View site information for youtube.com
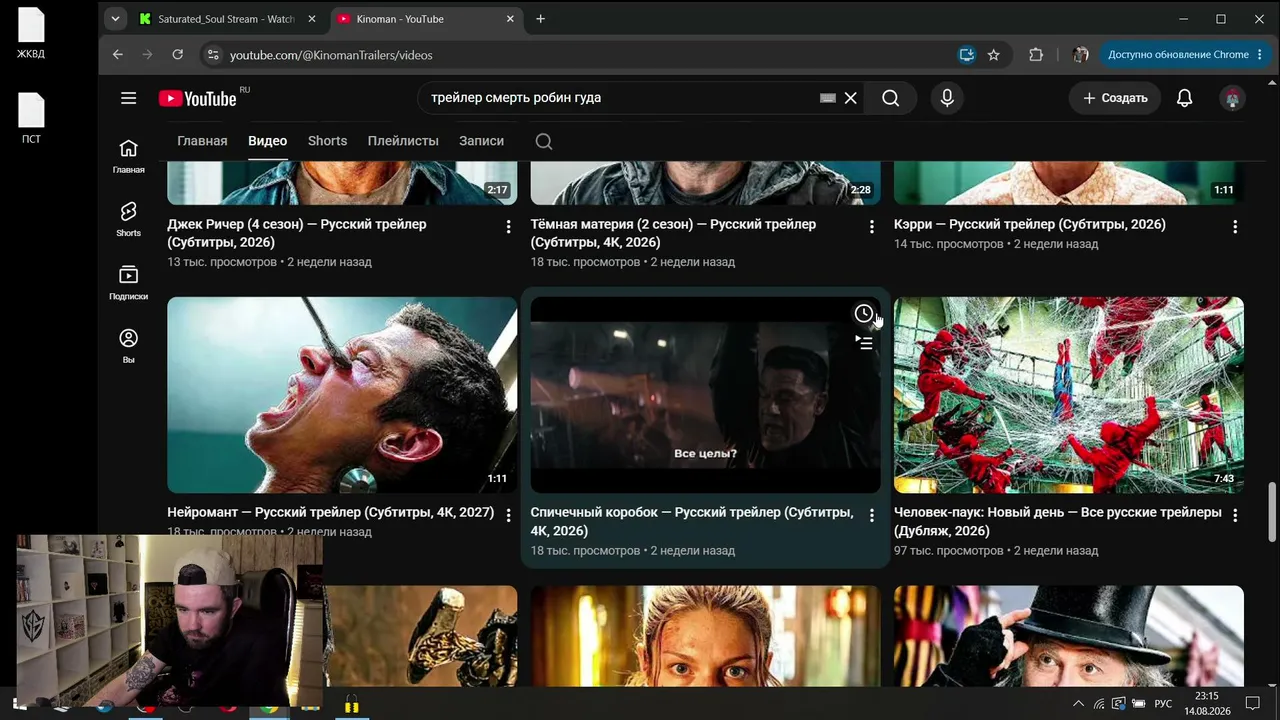Screen dimensions: 1280x720 (212, 55)
